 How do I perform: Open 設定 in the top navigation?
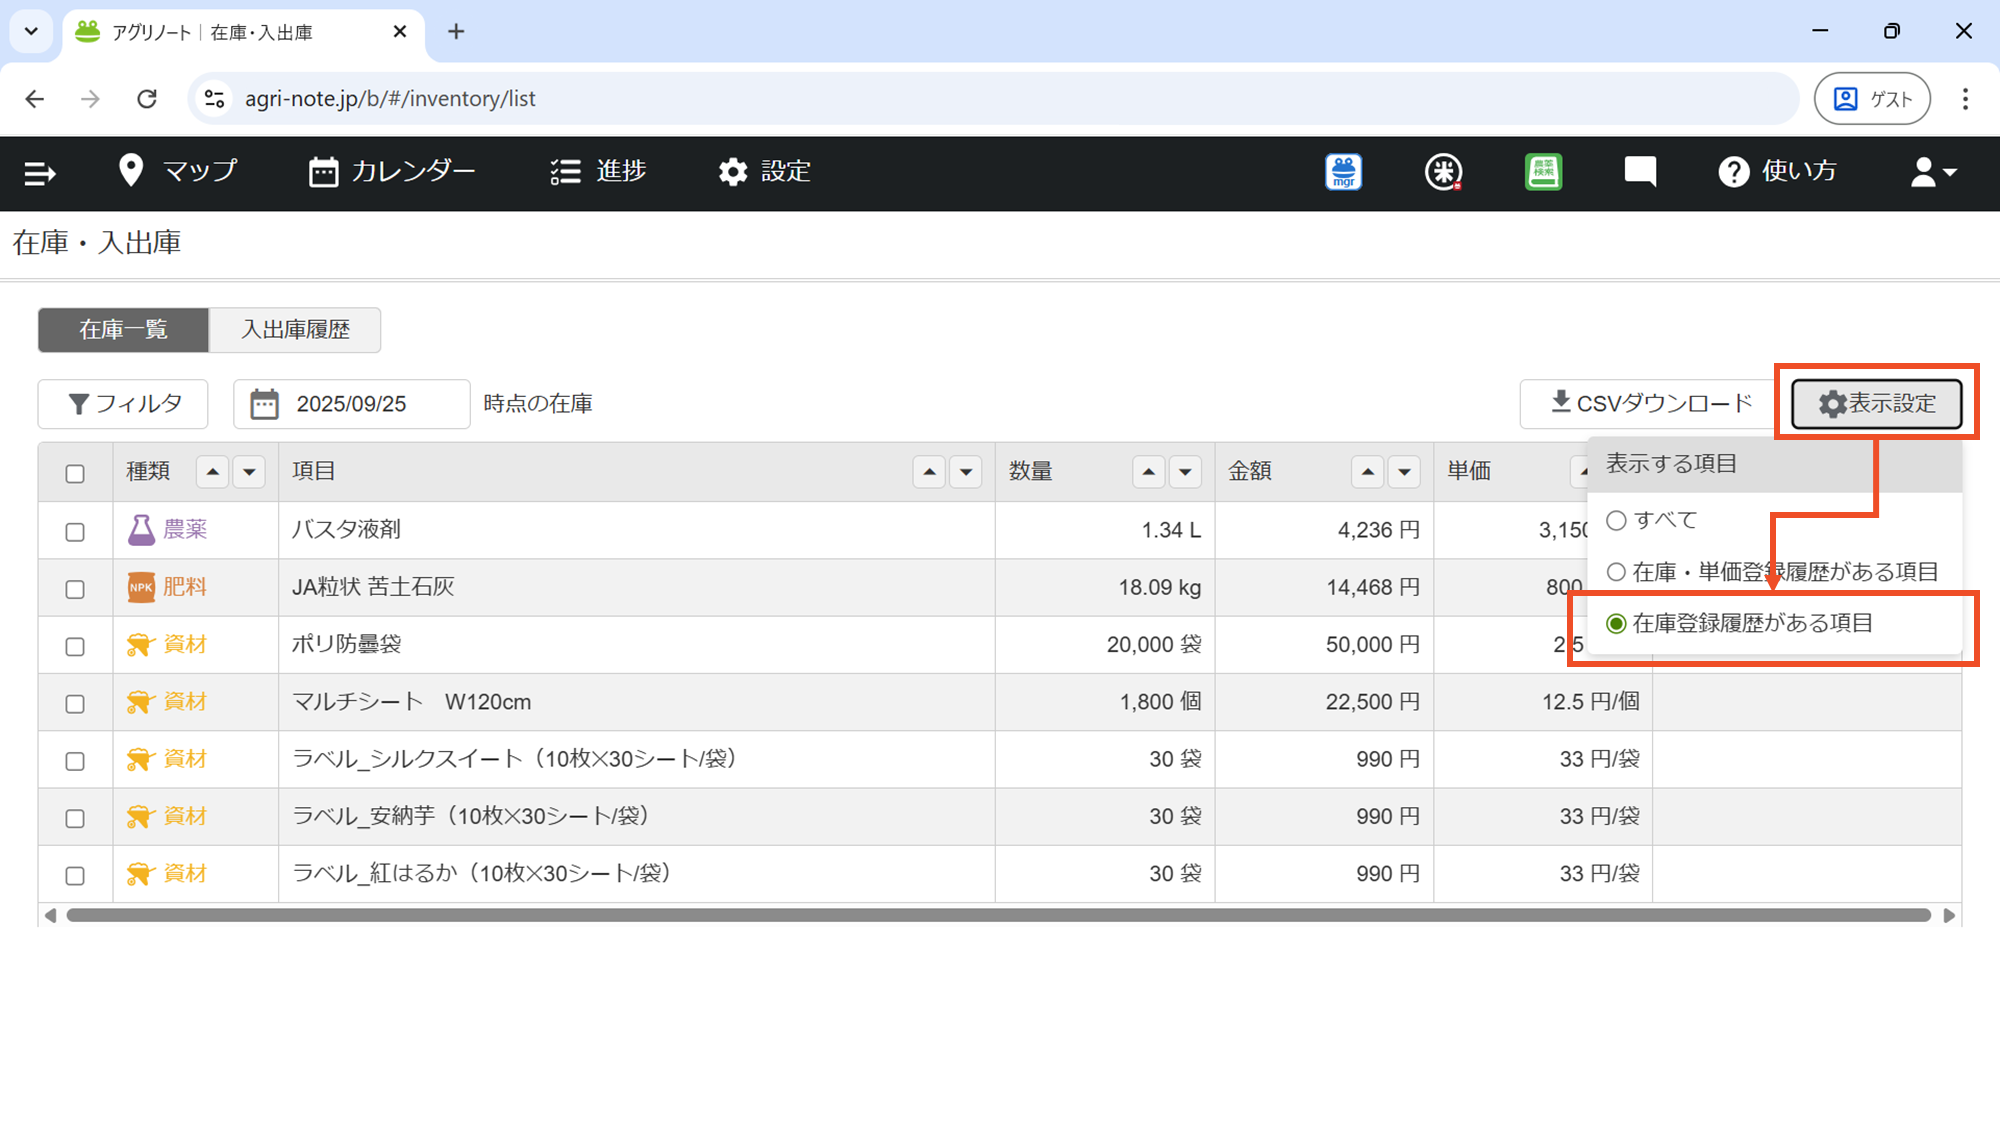[764, 171]
